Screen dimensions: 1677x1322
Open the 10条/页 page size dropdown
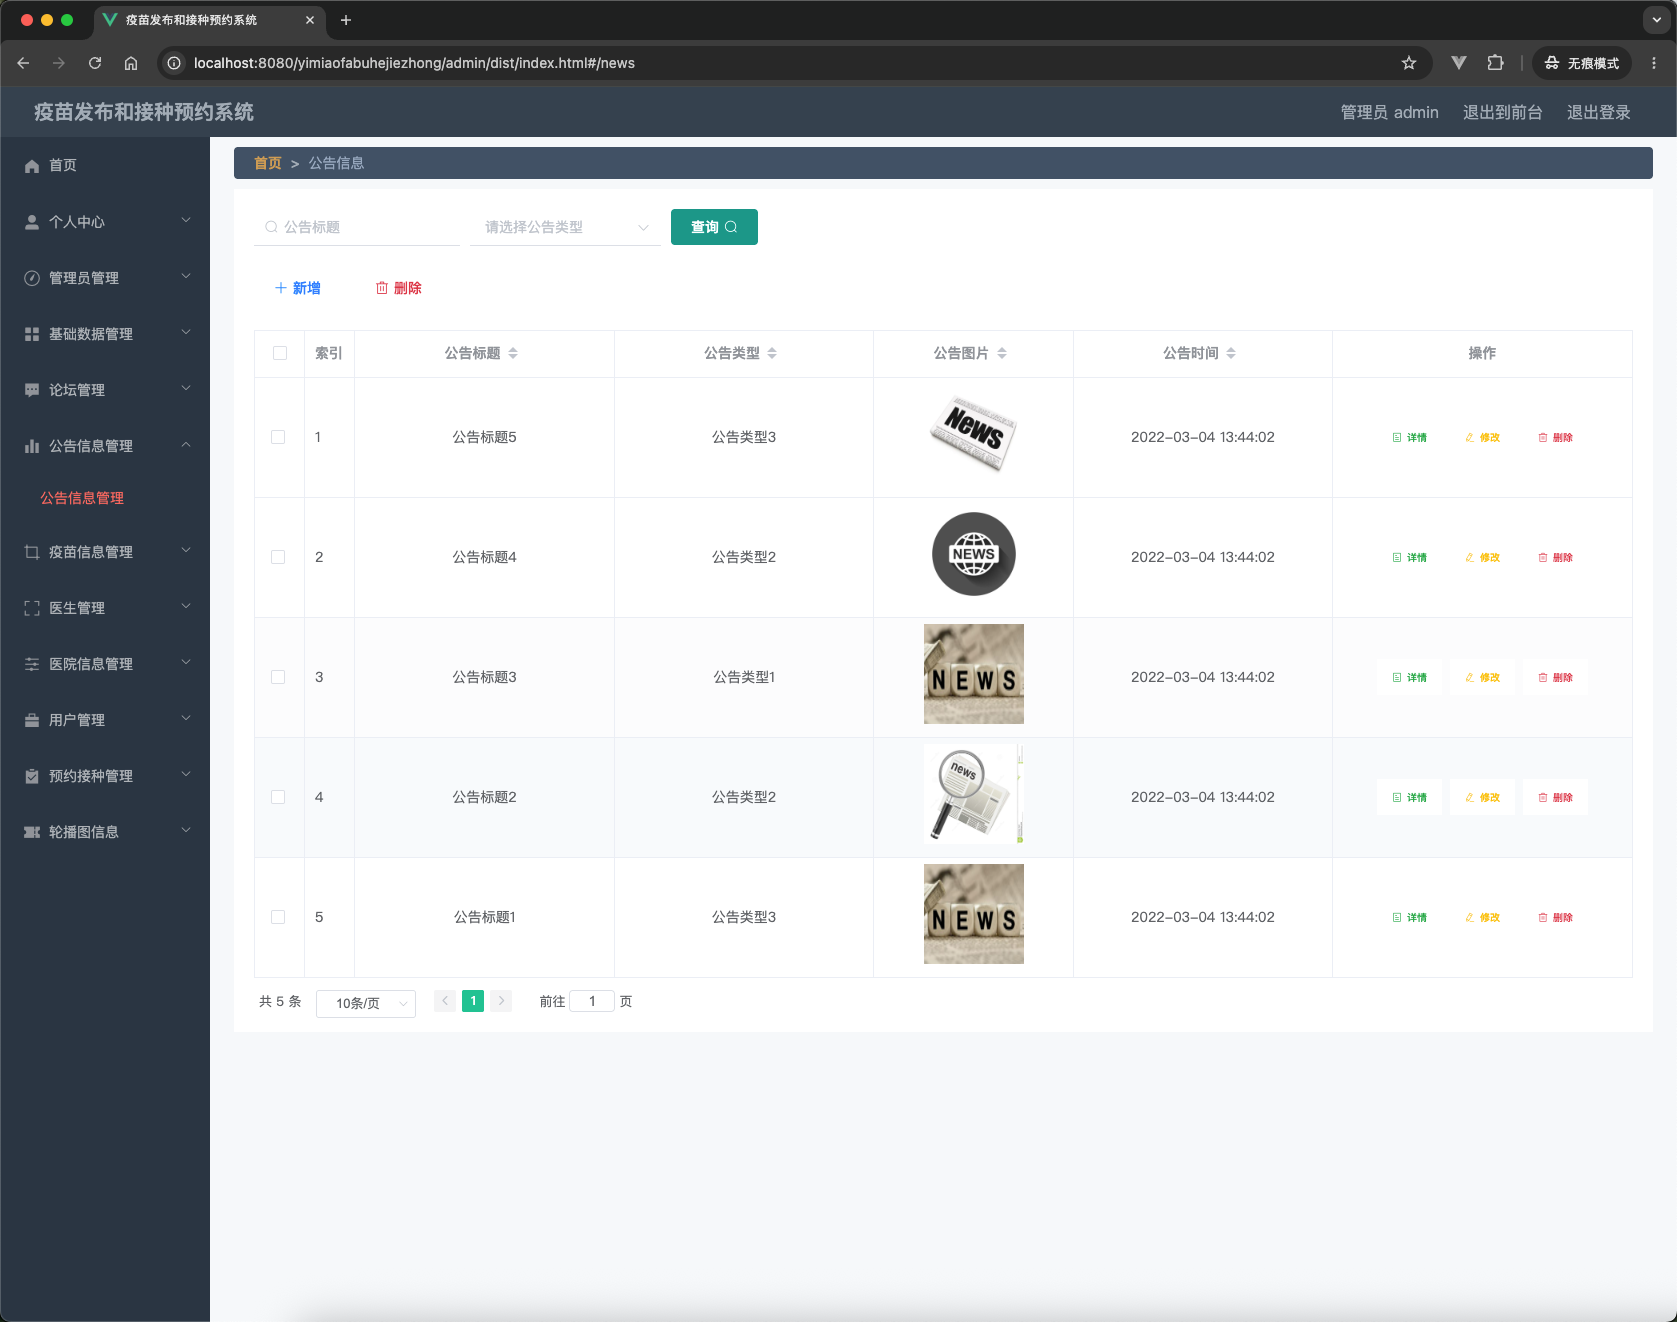(366, 1003)
